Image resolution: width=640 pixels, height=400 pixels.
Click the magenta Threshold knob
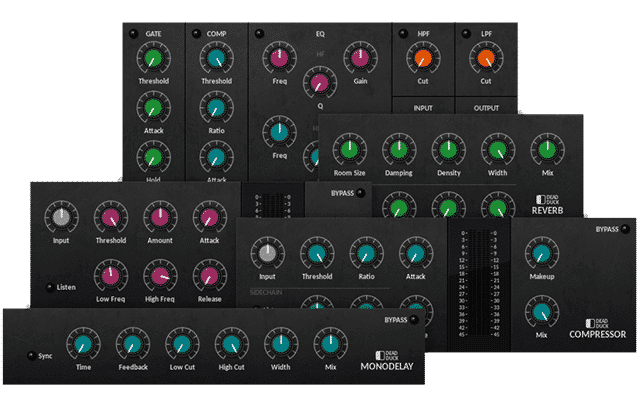(111, 218)
